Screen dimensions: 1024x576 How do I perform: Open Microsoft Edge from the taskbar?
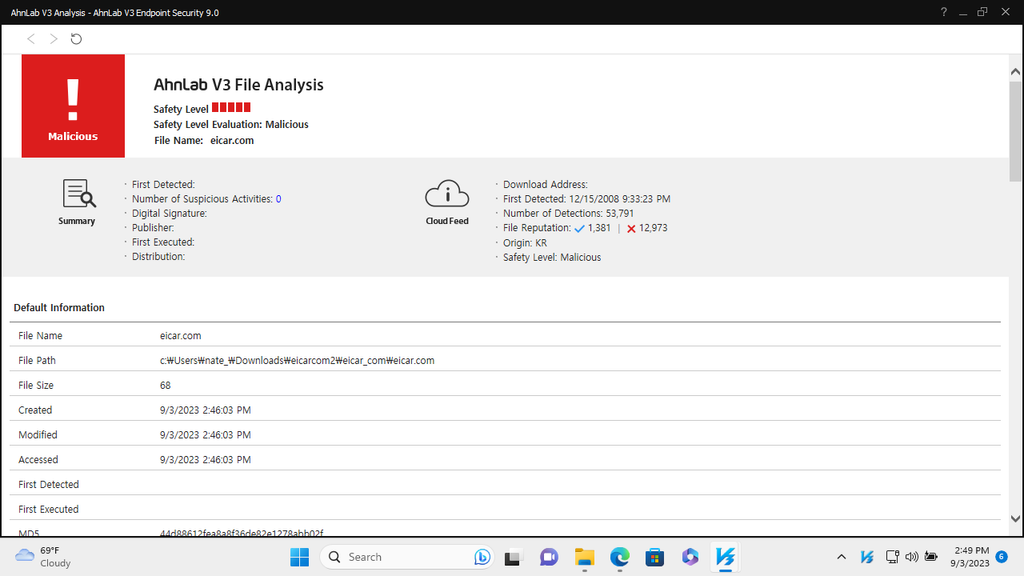coord(620,557)
